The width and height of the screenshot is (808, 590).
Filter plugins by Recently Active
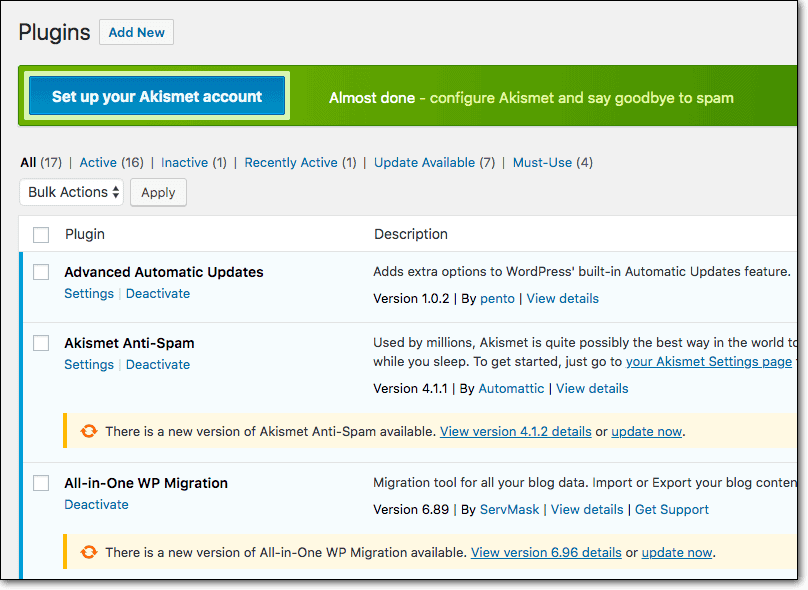tap(291, 163)
